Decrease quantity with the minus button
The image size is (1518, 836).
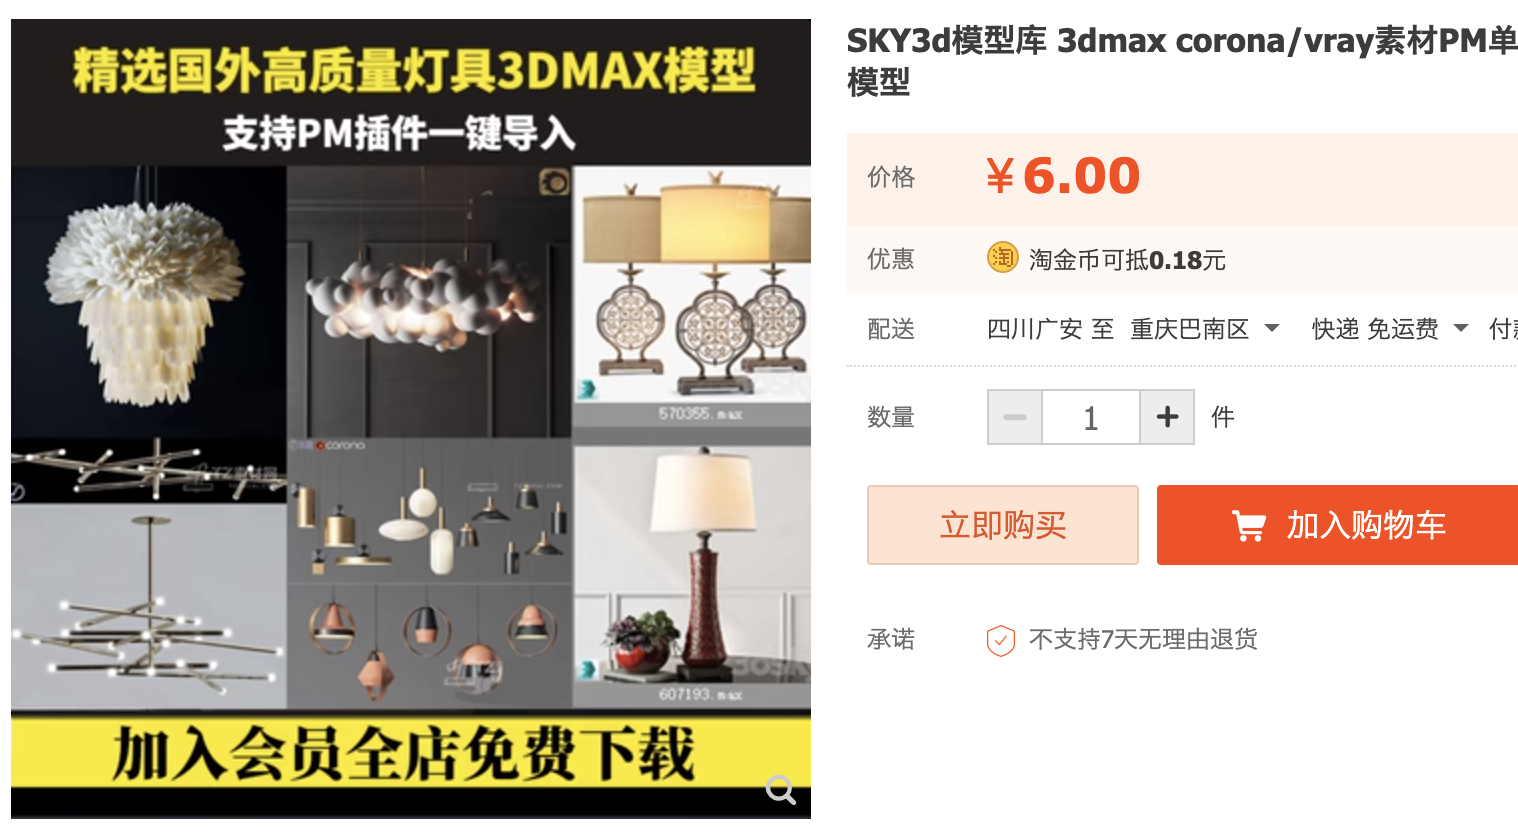[1015, 417]
